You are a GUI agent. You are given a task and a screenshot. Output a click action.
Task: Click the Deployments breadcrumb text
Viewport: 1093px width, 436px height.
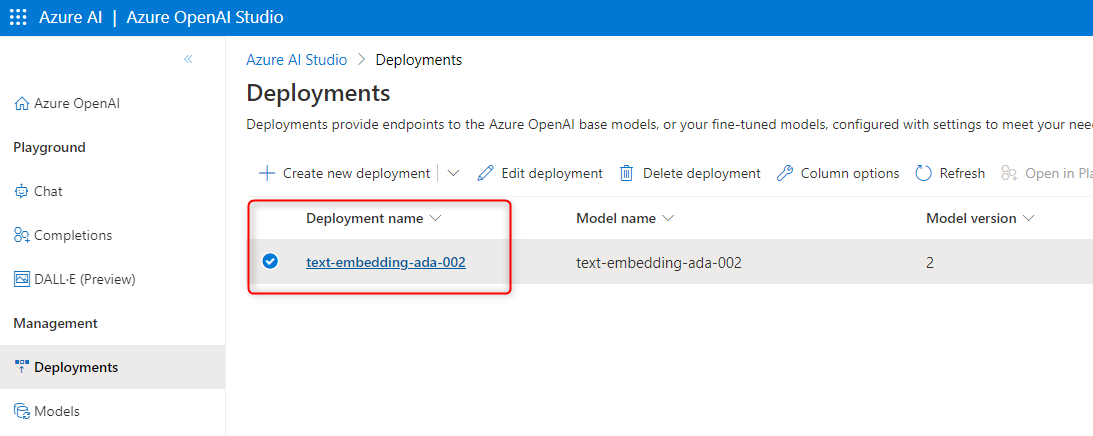click(x=418, y=59)
